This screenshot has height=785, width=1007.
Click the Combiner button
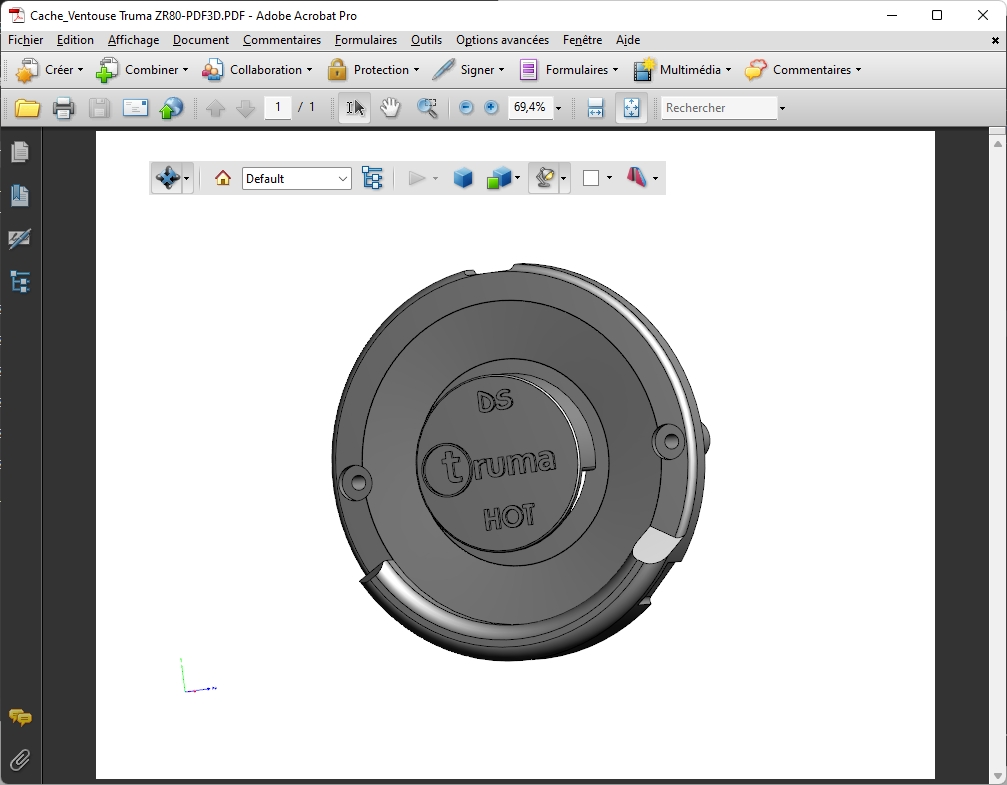pyautogui.click(x=142, y=70)
